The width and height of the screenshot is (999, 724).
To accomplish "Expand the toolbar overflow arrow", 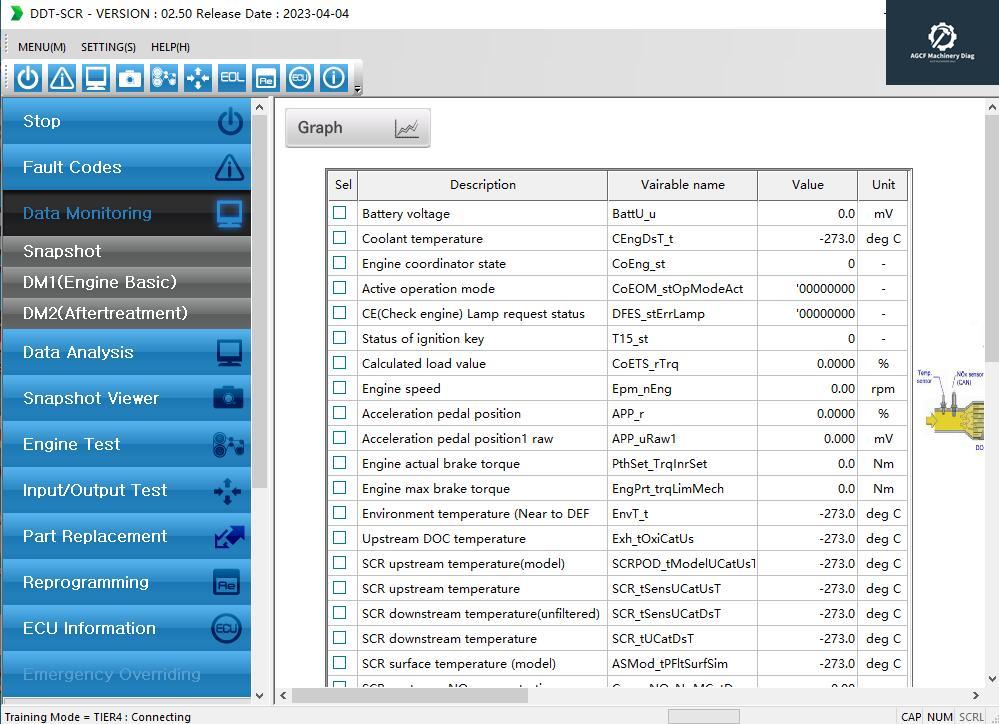I will click(x=358, y=89).
